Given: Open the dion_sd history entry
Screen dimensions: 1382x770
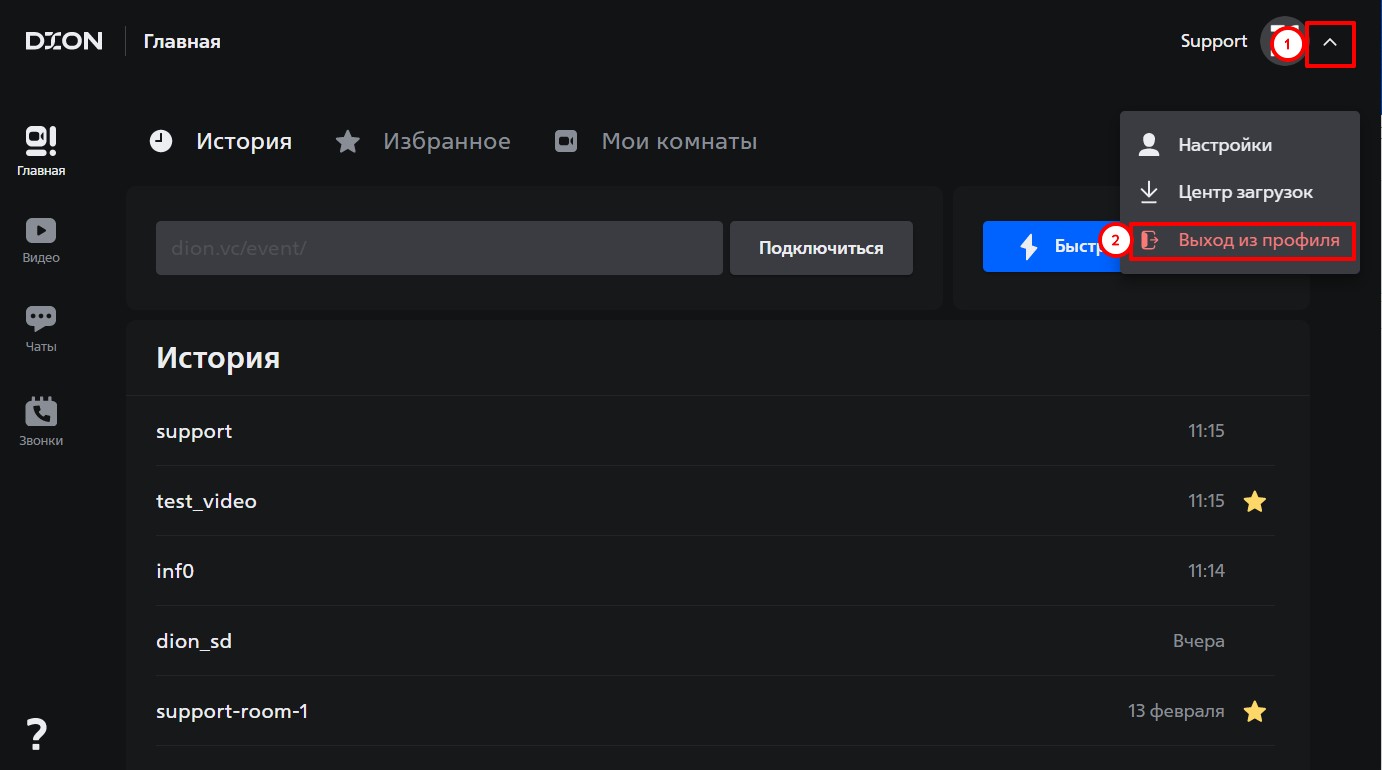Looking at the screenshot, I should point(715,641).
